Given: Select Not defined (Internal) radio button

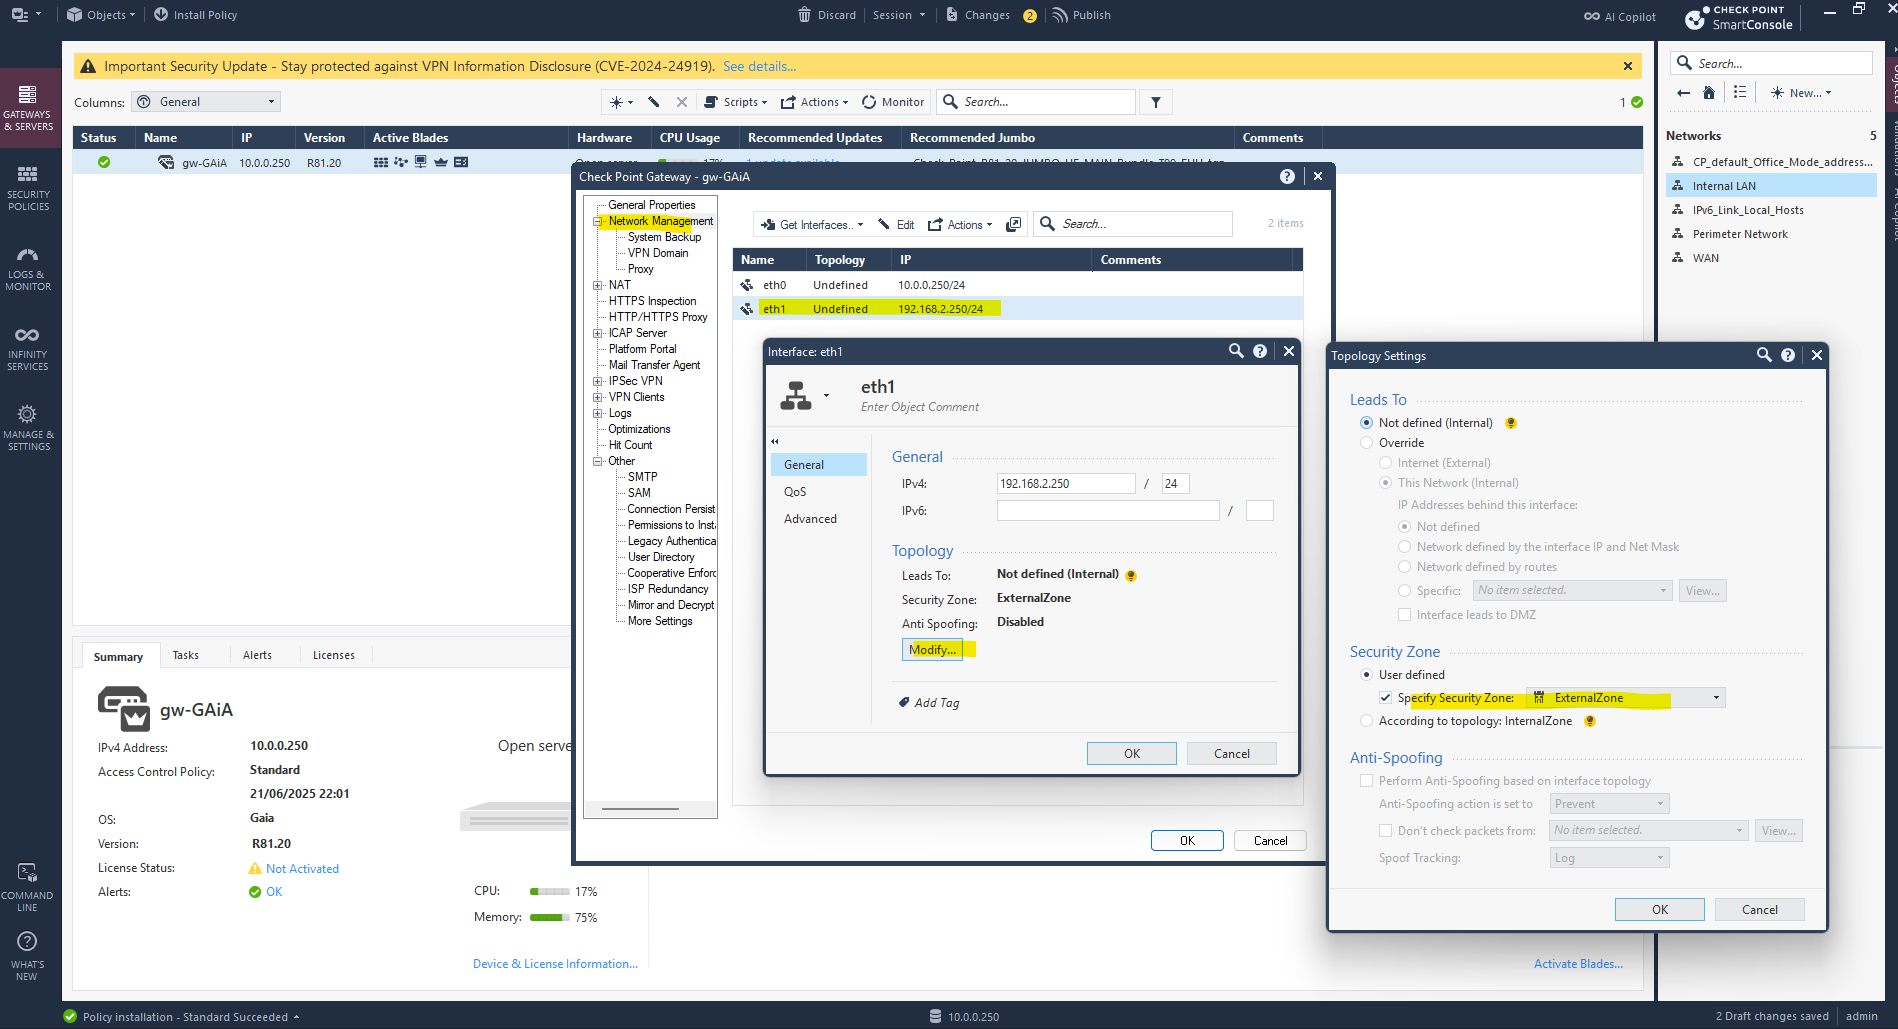Looking at the screenshot, I should pos(1366,423).
